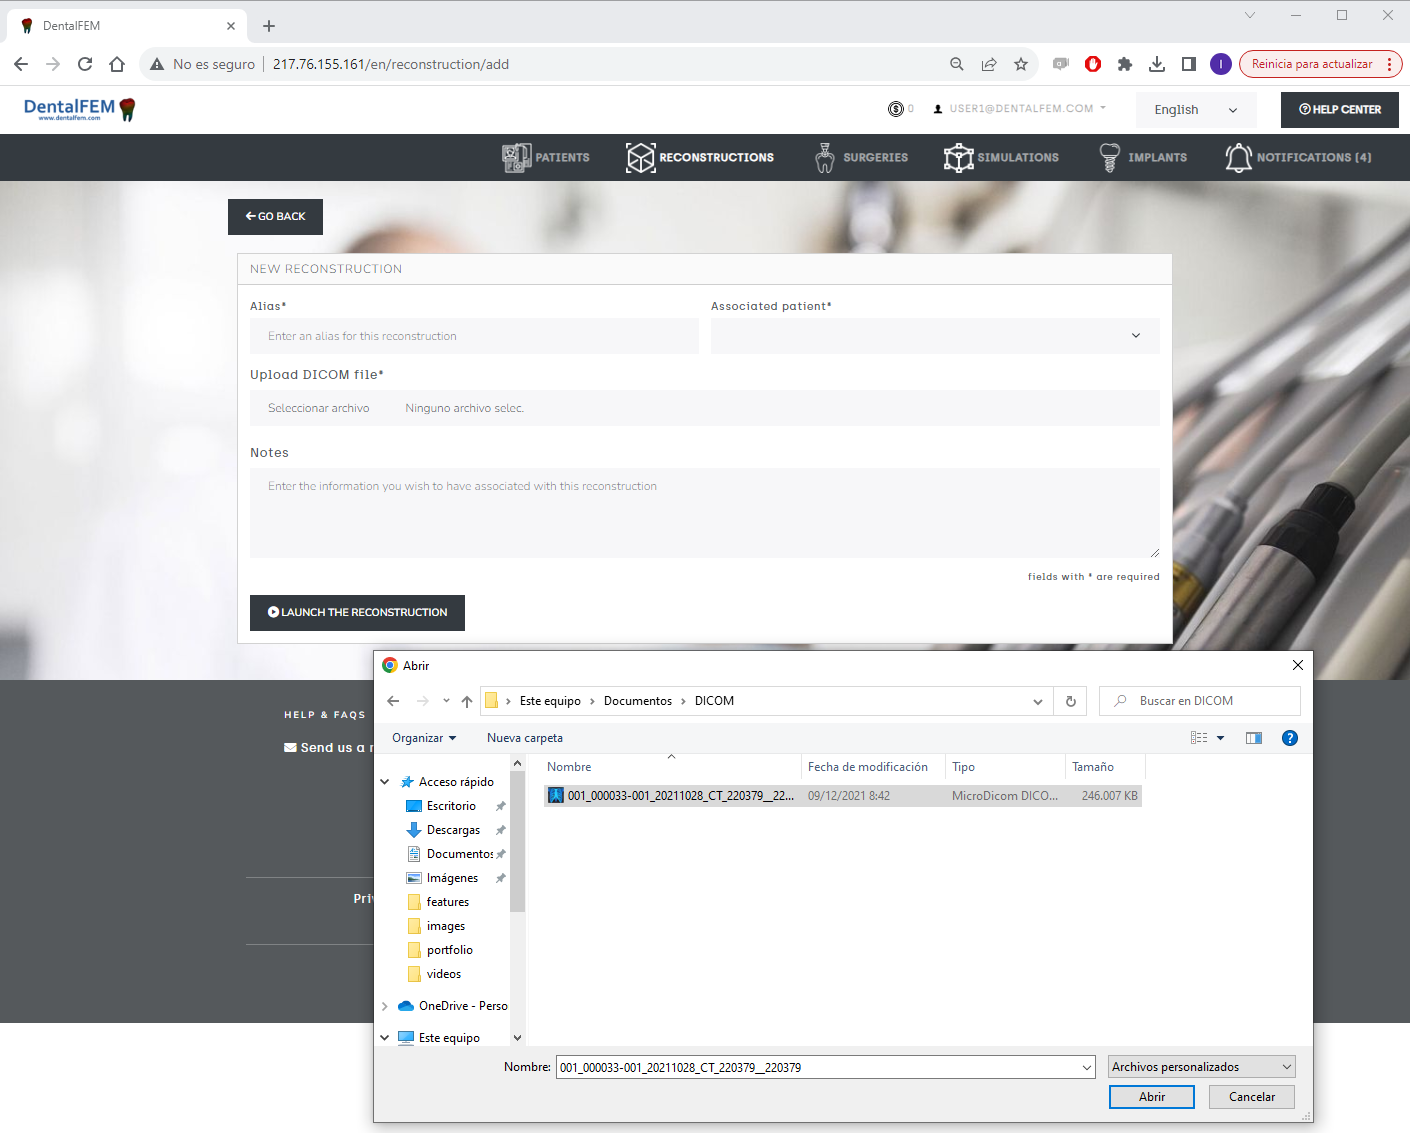Viewport: 1410px width, 1133px height.
Task: Go to the Reconstructions tab
Action: [x=700, y=158]
